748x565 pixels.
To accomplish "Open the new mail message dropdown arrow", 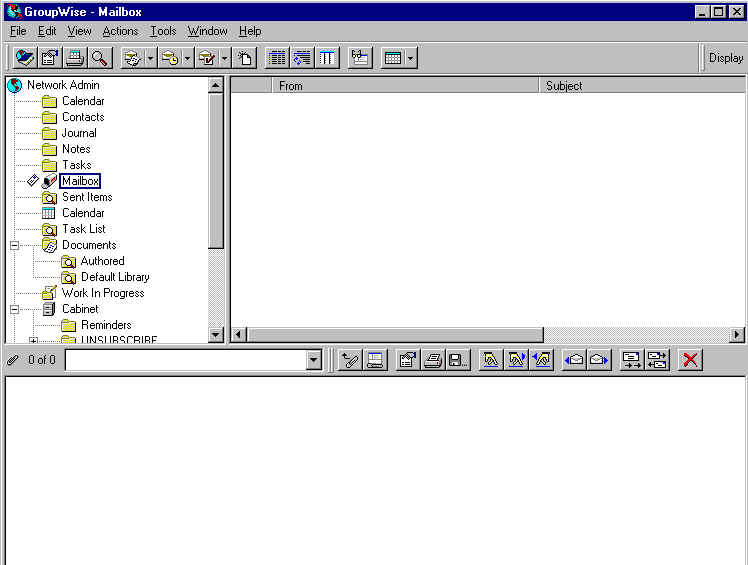I will tap(150, 58).
